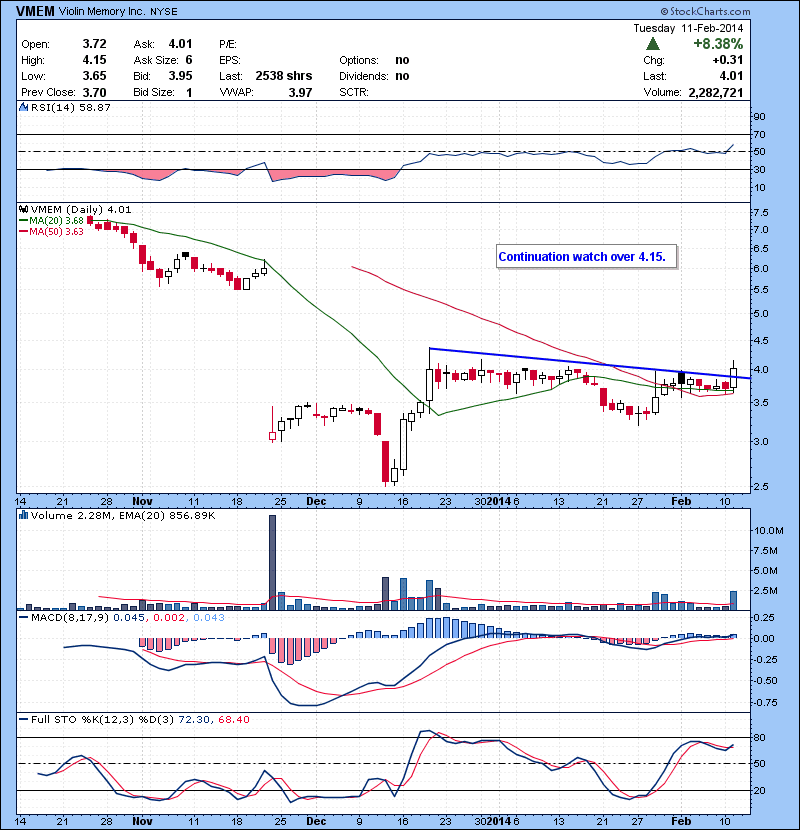Click the Prev Close value 3.70

point(94,92)
